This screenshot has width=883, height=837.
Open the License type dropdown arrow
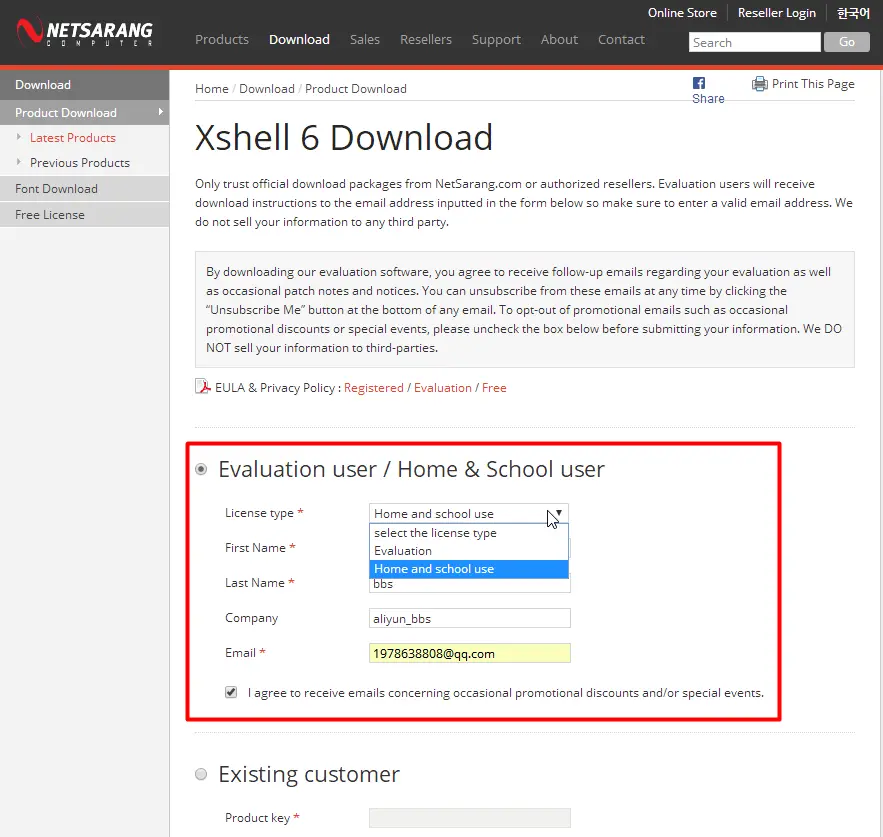(x=559, y=513)
